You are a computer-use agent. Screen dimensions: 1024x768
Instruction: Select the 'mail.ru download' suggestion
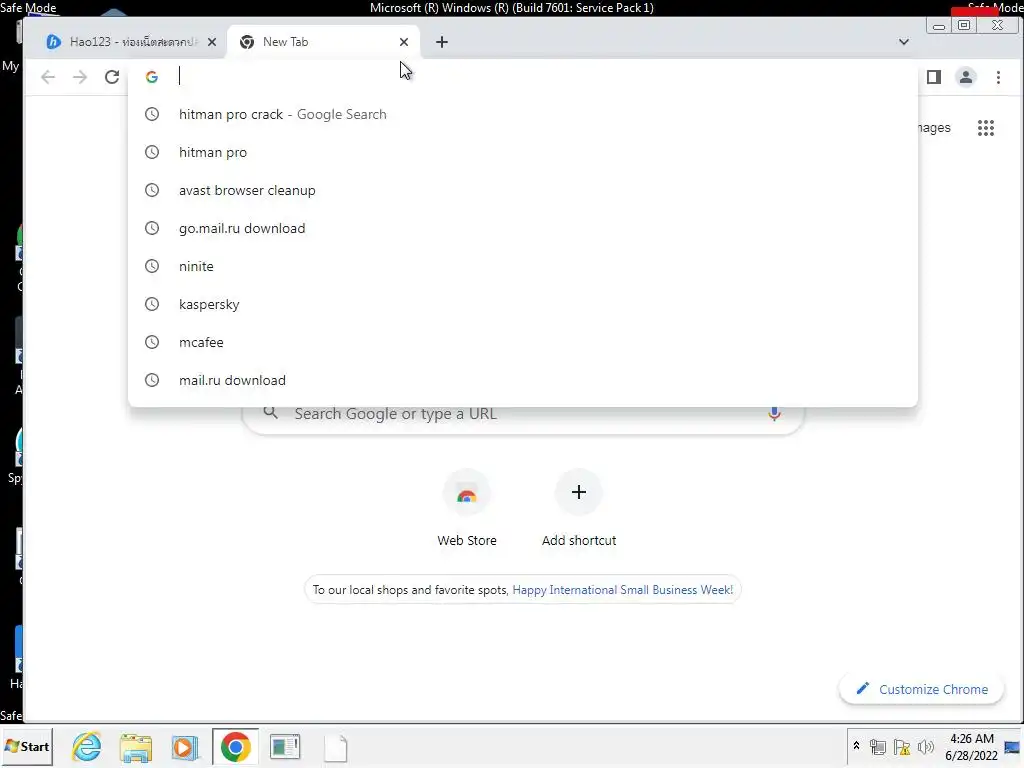pyautogui.click(x=522, y=379)
